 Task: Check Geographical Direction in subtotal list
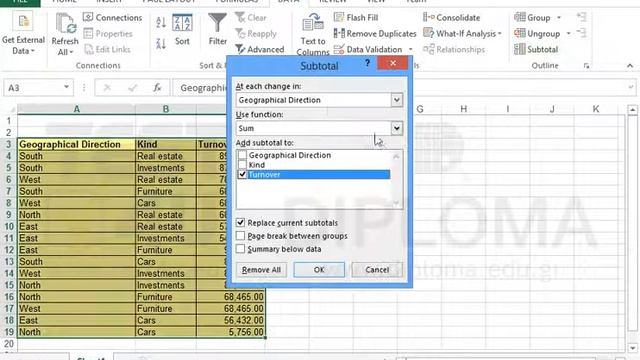[242, 155]
